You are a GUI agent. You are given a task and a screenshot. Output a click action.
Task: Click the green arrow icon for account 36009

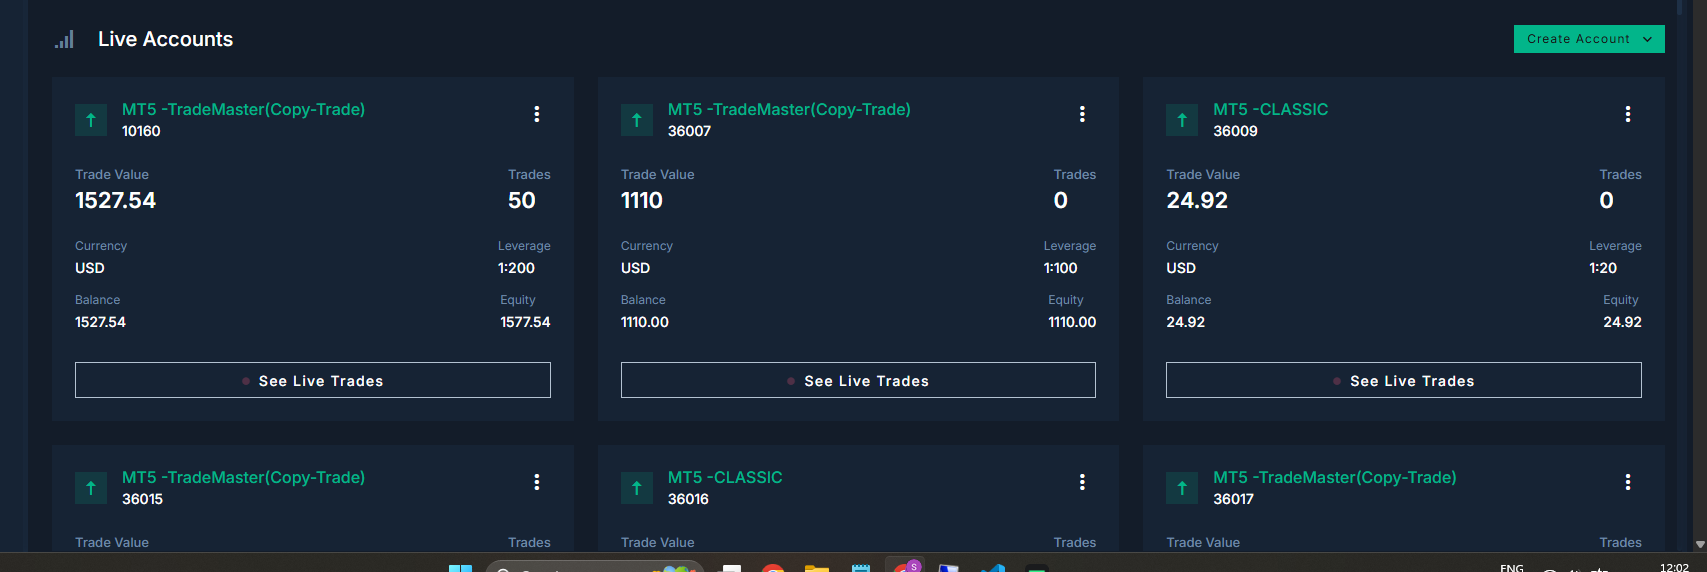tap(1182, 120)
